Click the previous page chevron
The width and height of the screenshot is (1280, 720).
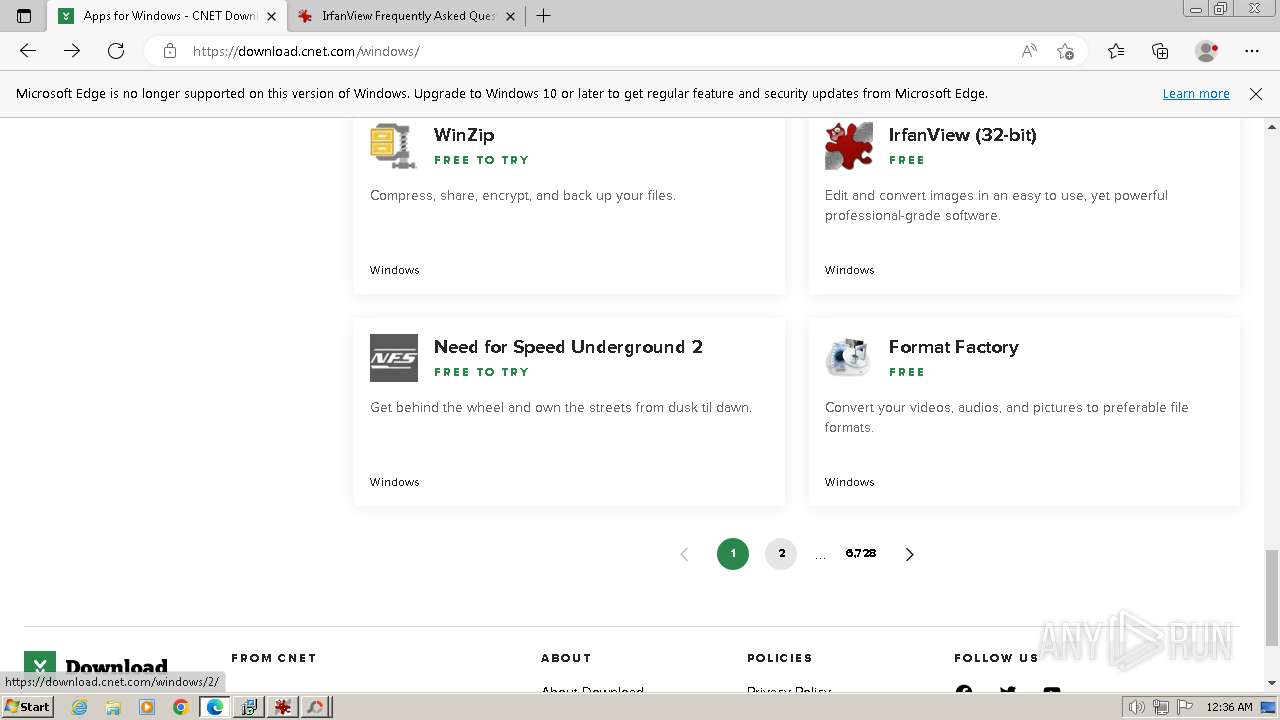[684, 554]
